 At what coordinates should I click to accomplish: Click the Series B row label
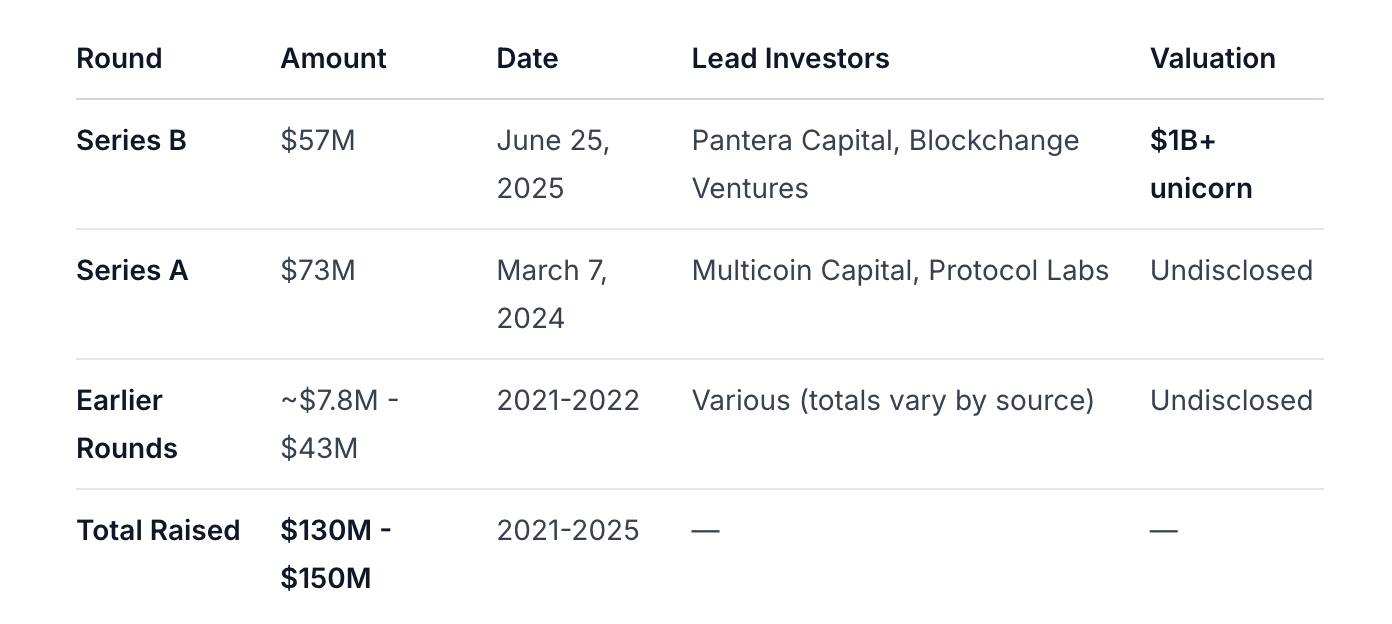[x=131, y=141]
